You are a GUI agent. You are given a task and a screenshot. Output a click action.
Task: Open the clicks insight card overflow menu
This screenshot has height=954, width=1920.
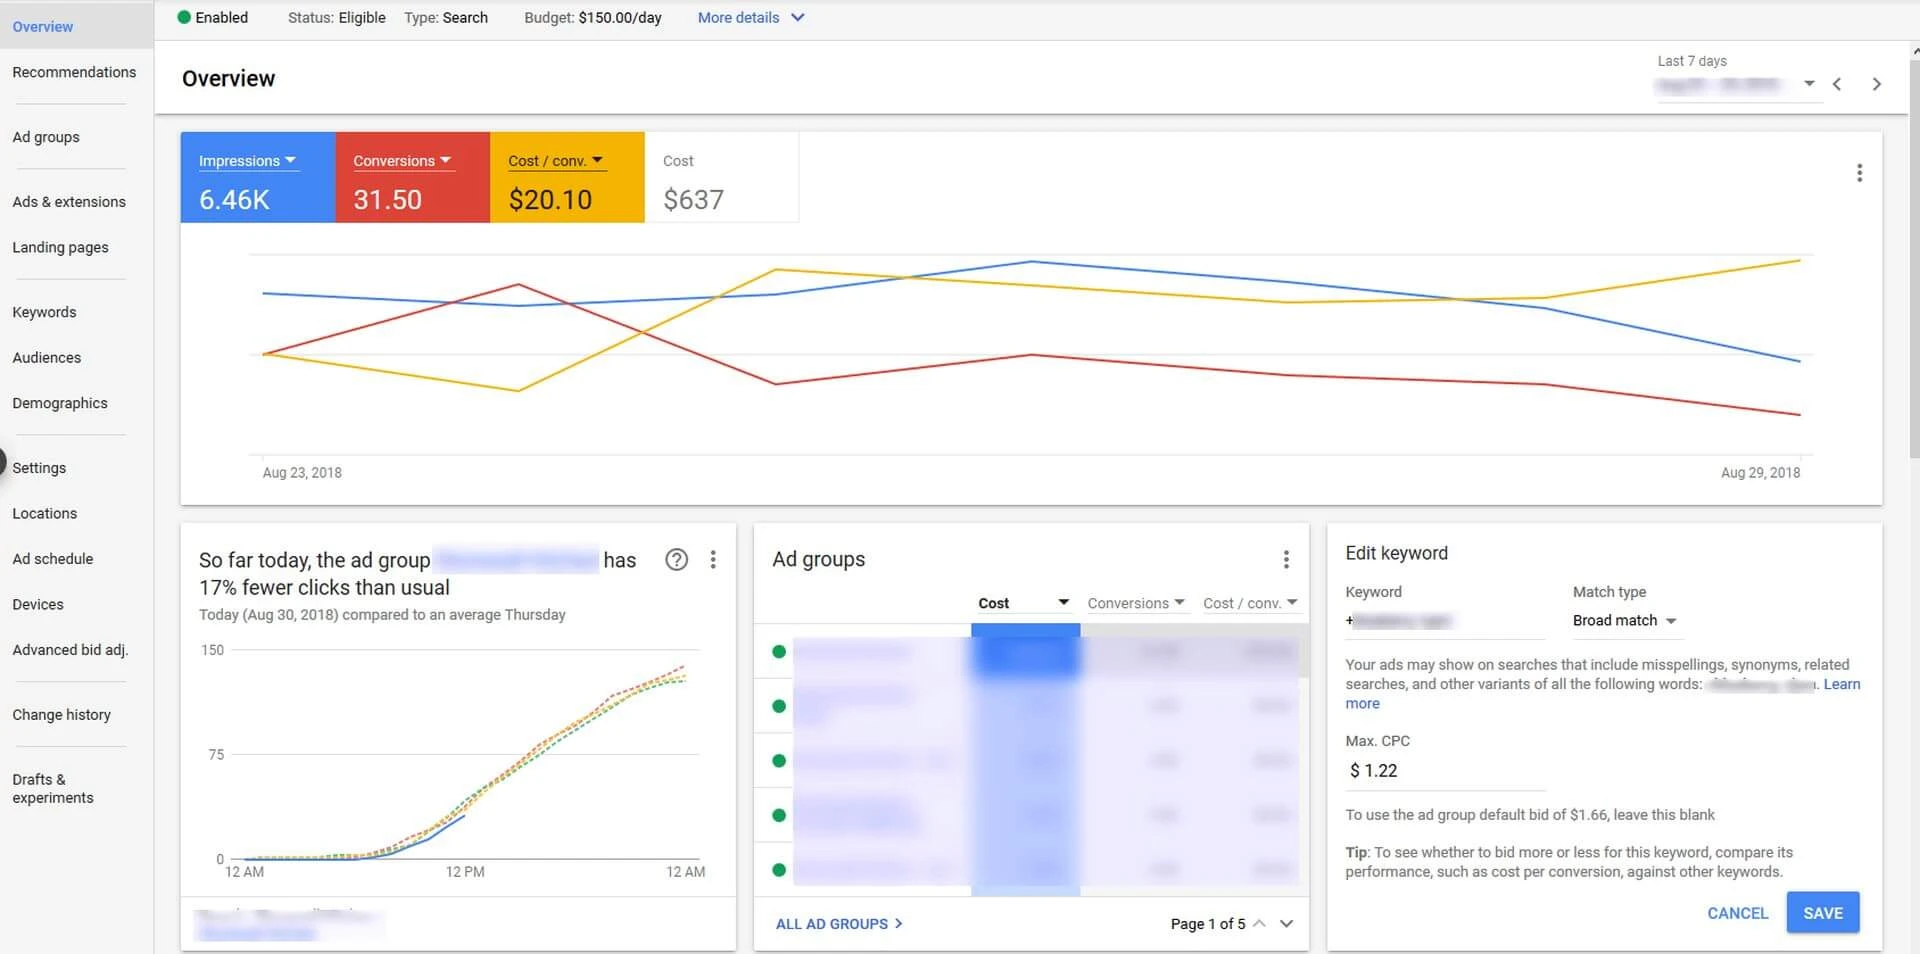[x=713, y=560]
